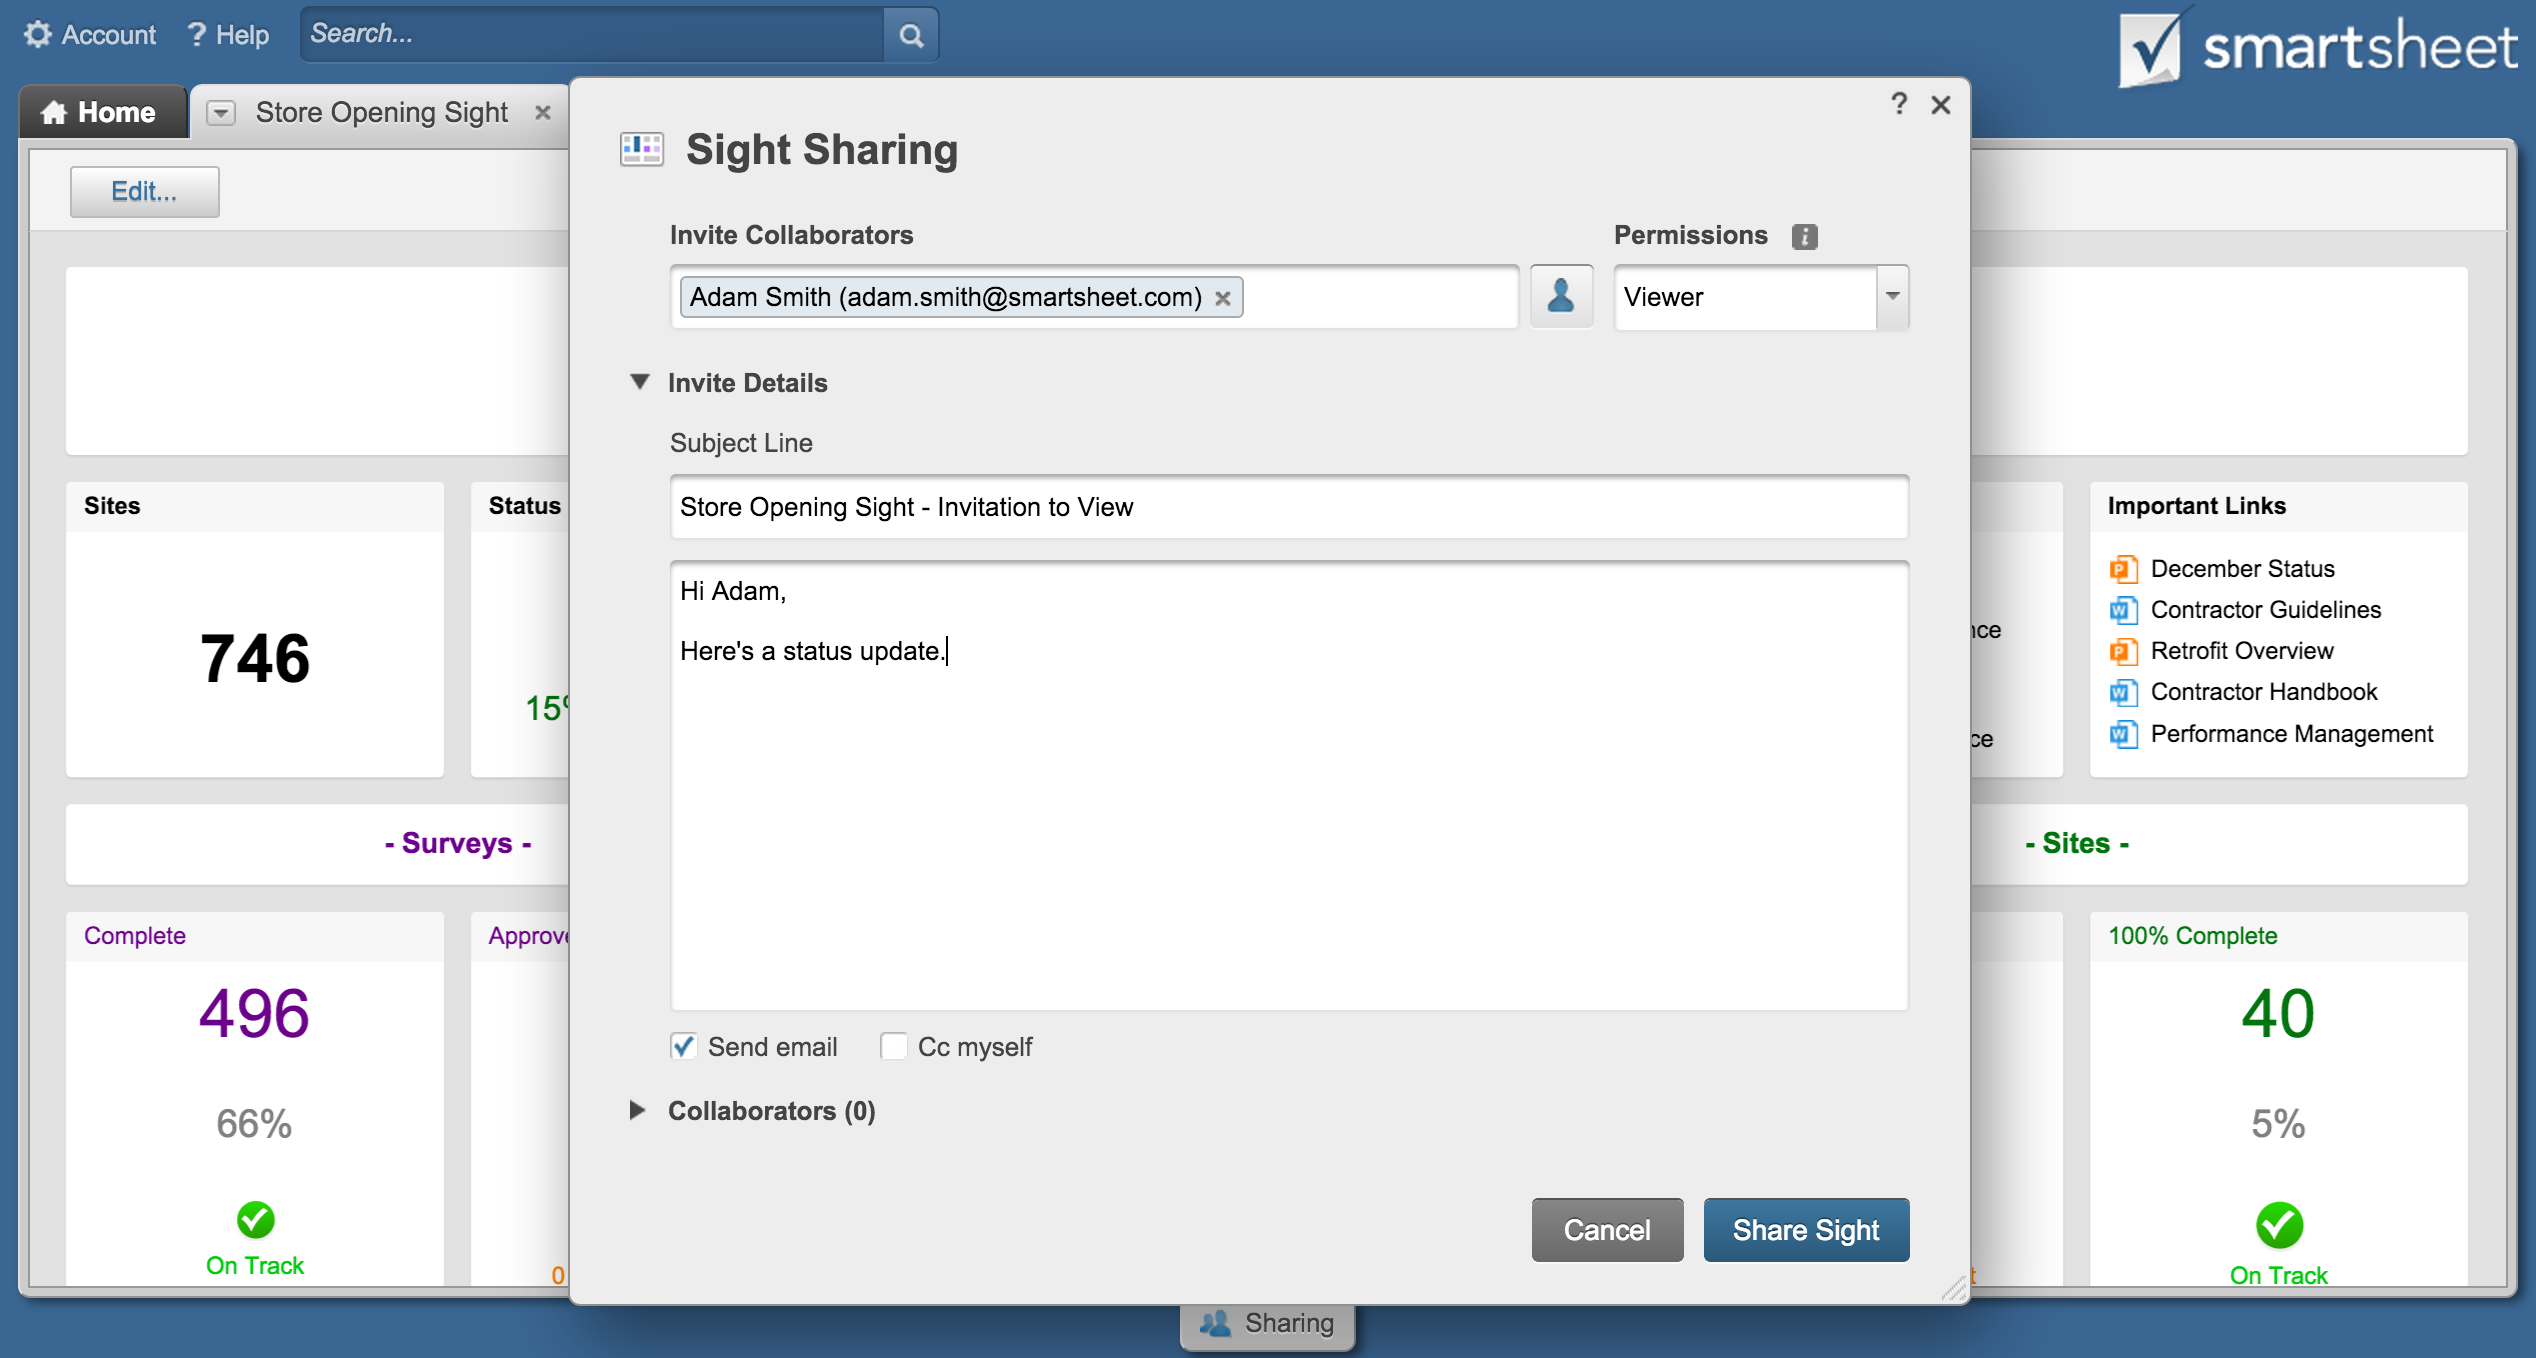This screenshot has width=2536, height=1358.
Task: Click the Account gear icon
Action: point(38,35)
